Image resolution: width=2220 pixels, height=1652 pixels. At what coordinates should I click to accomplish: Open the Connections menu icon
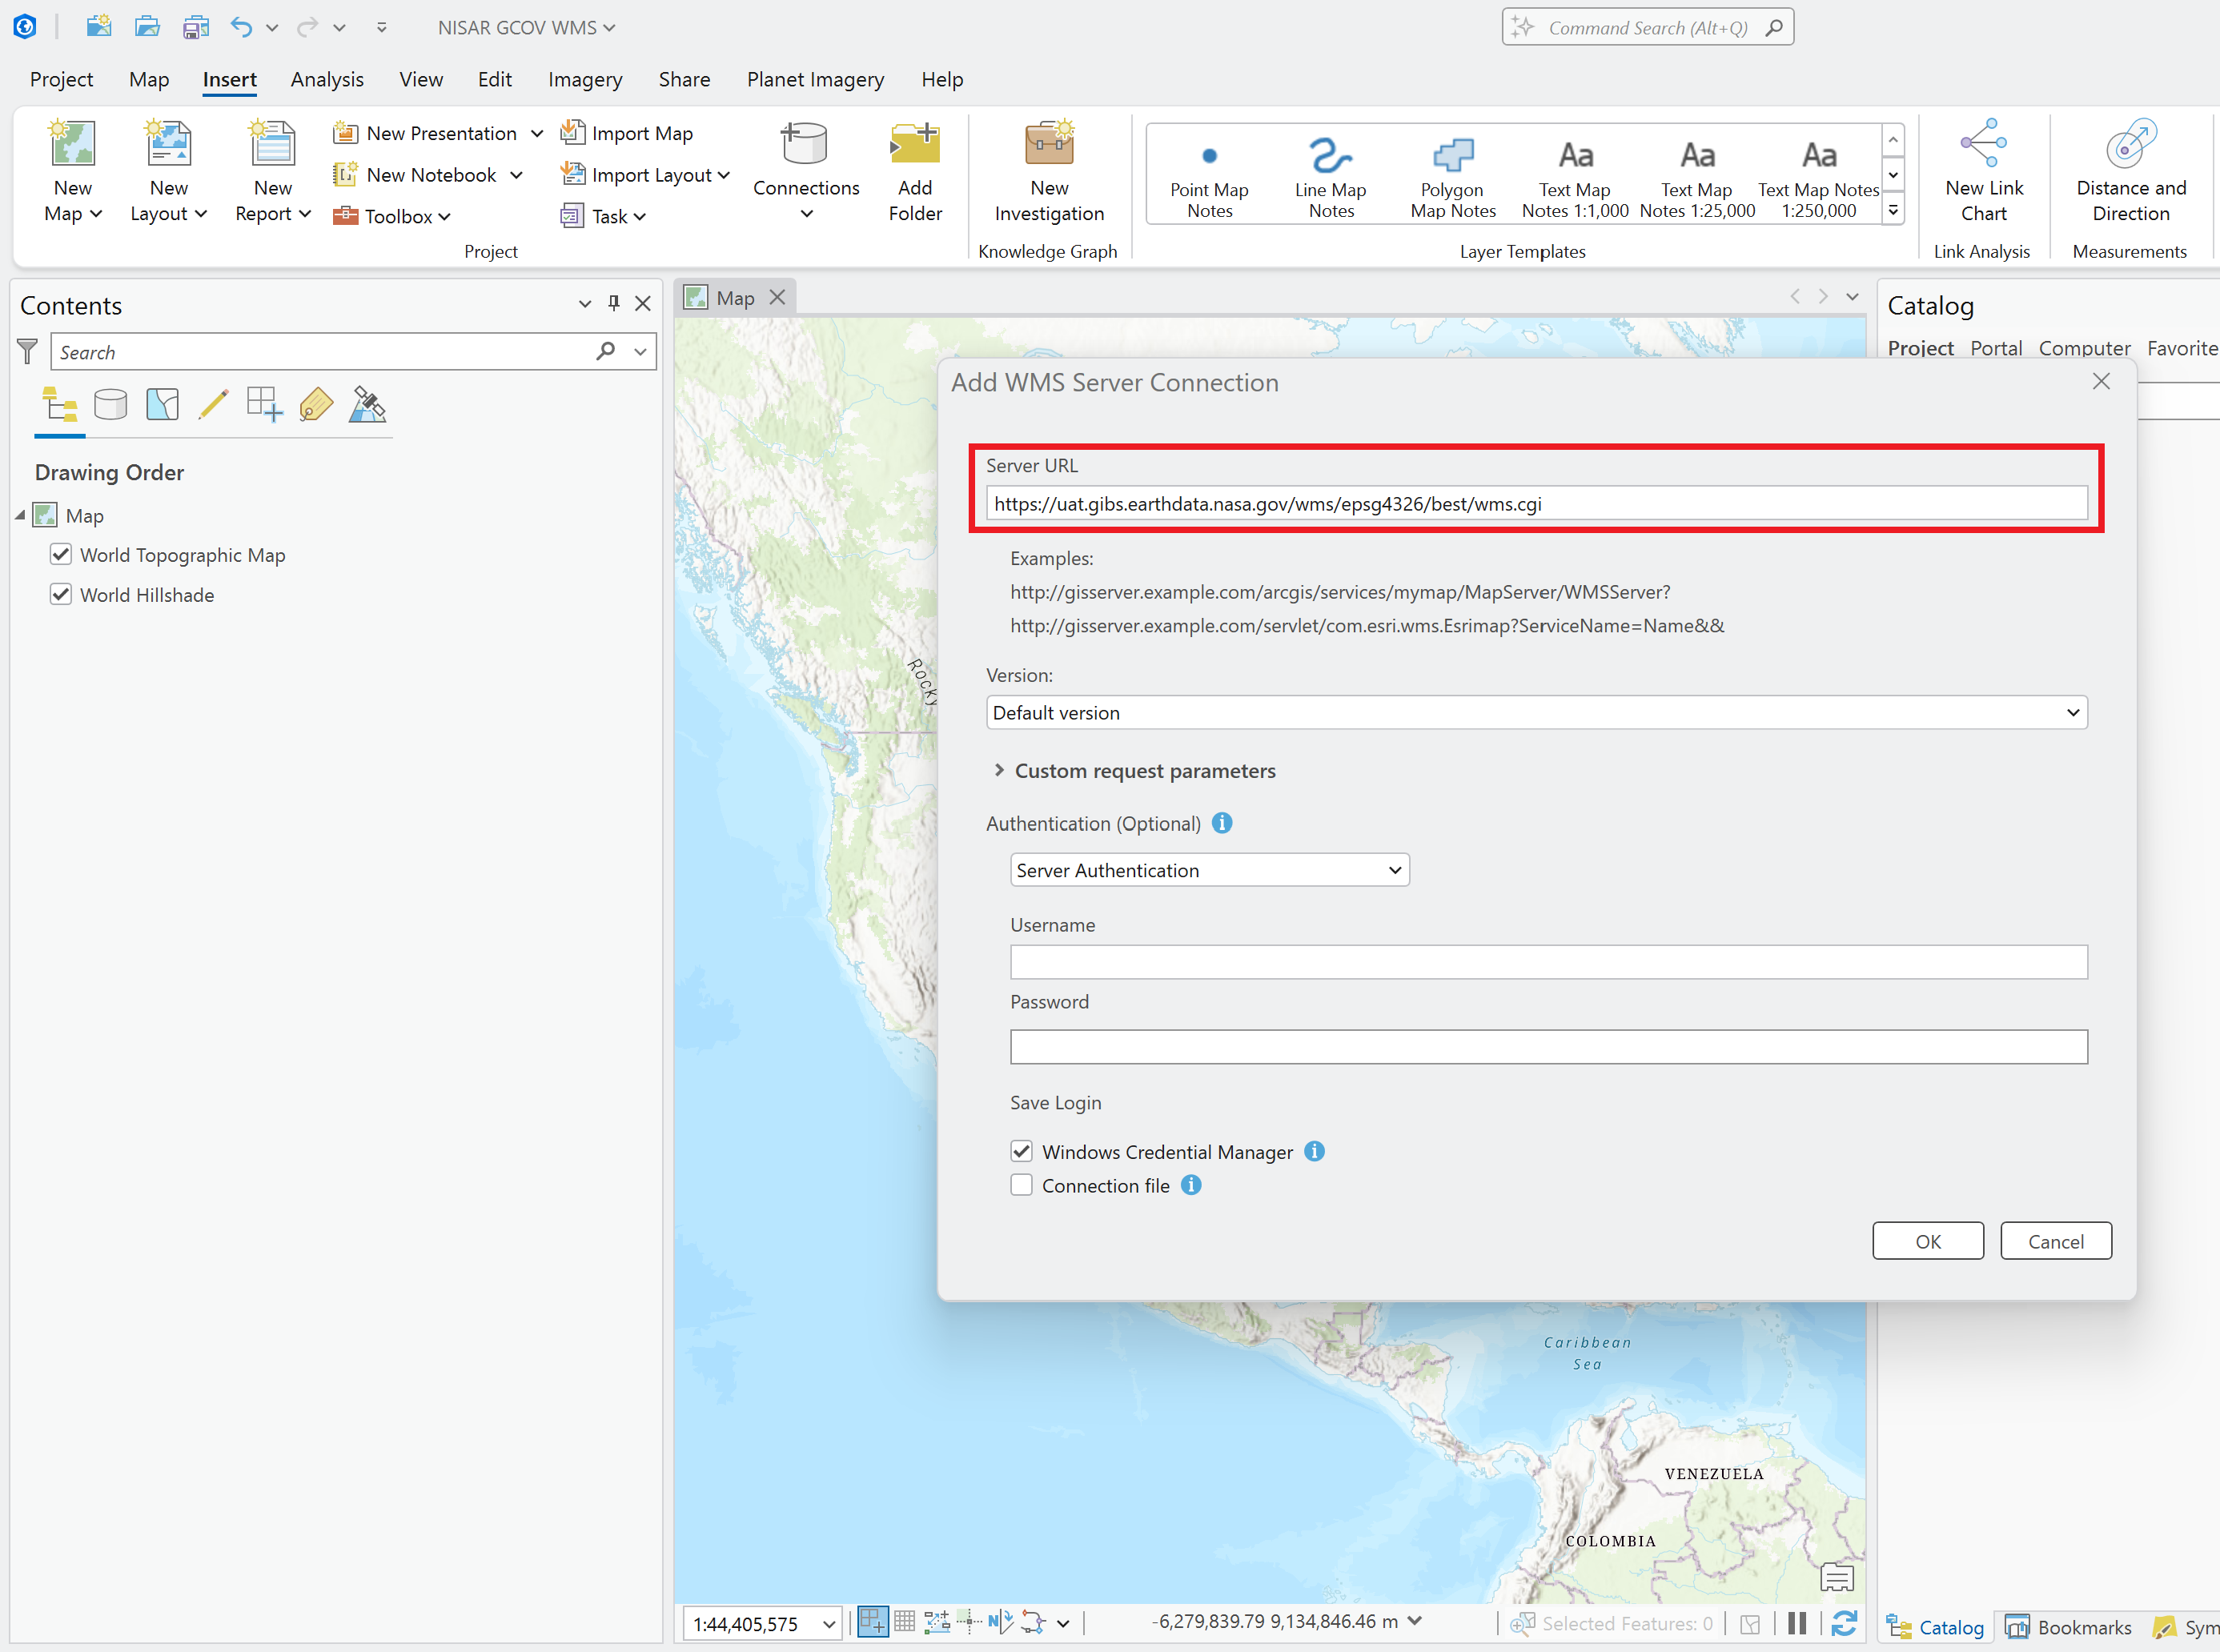point(805,144)
